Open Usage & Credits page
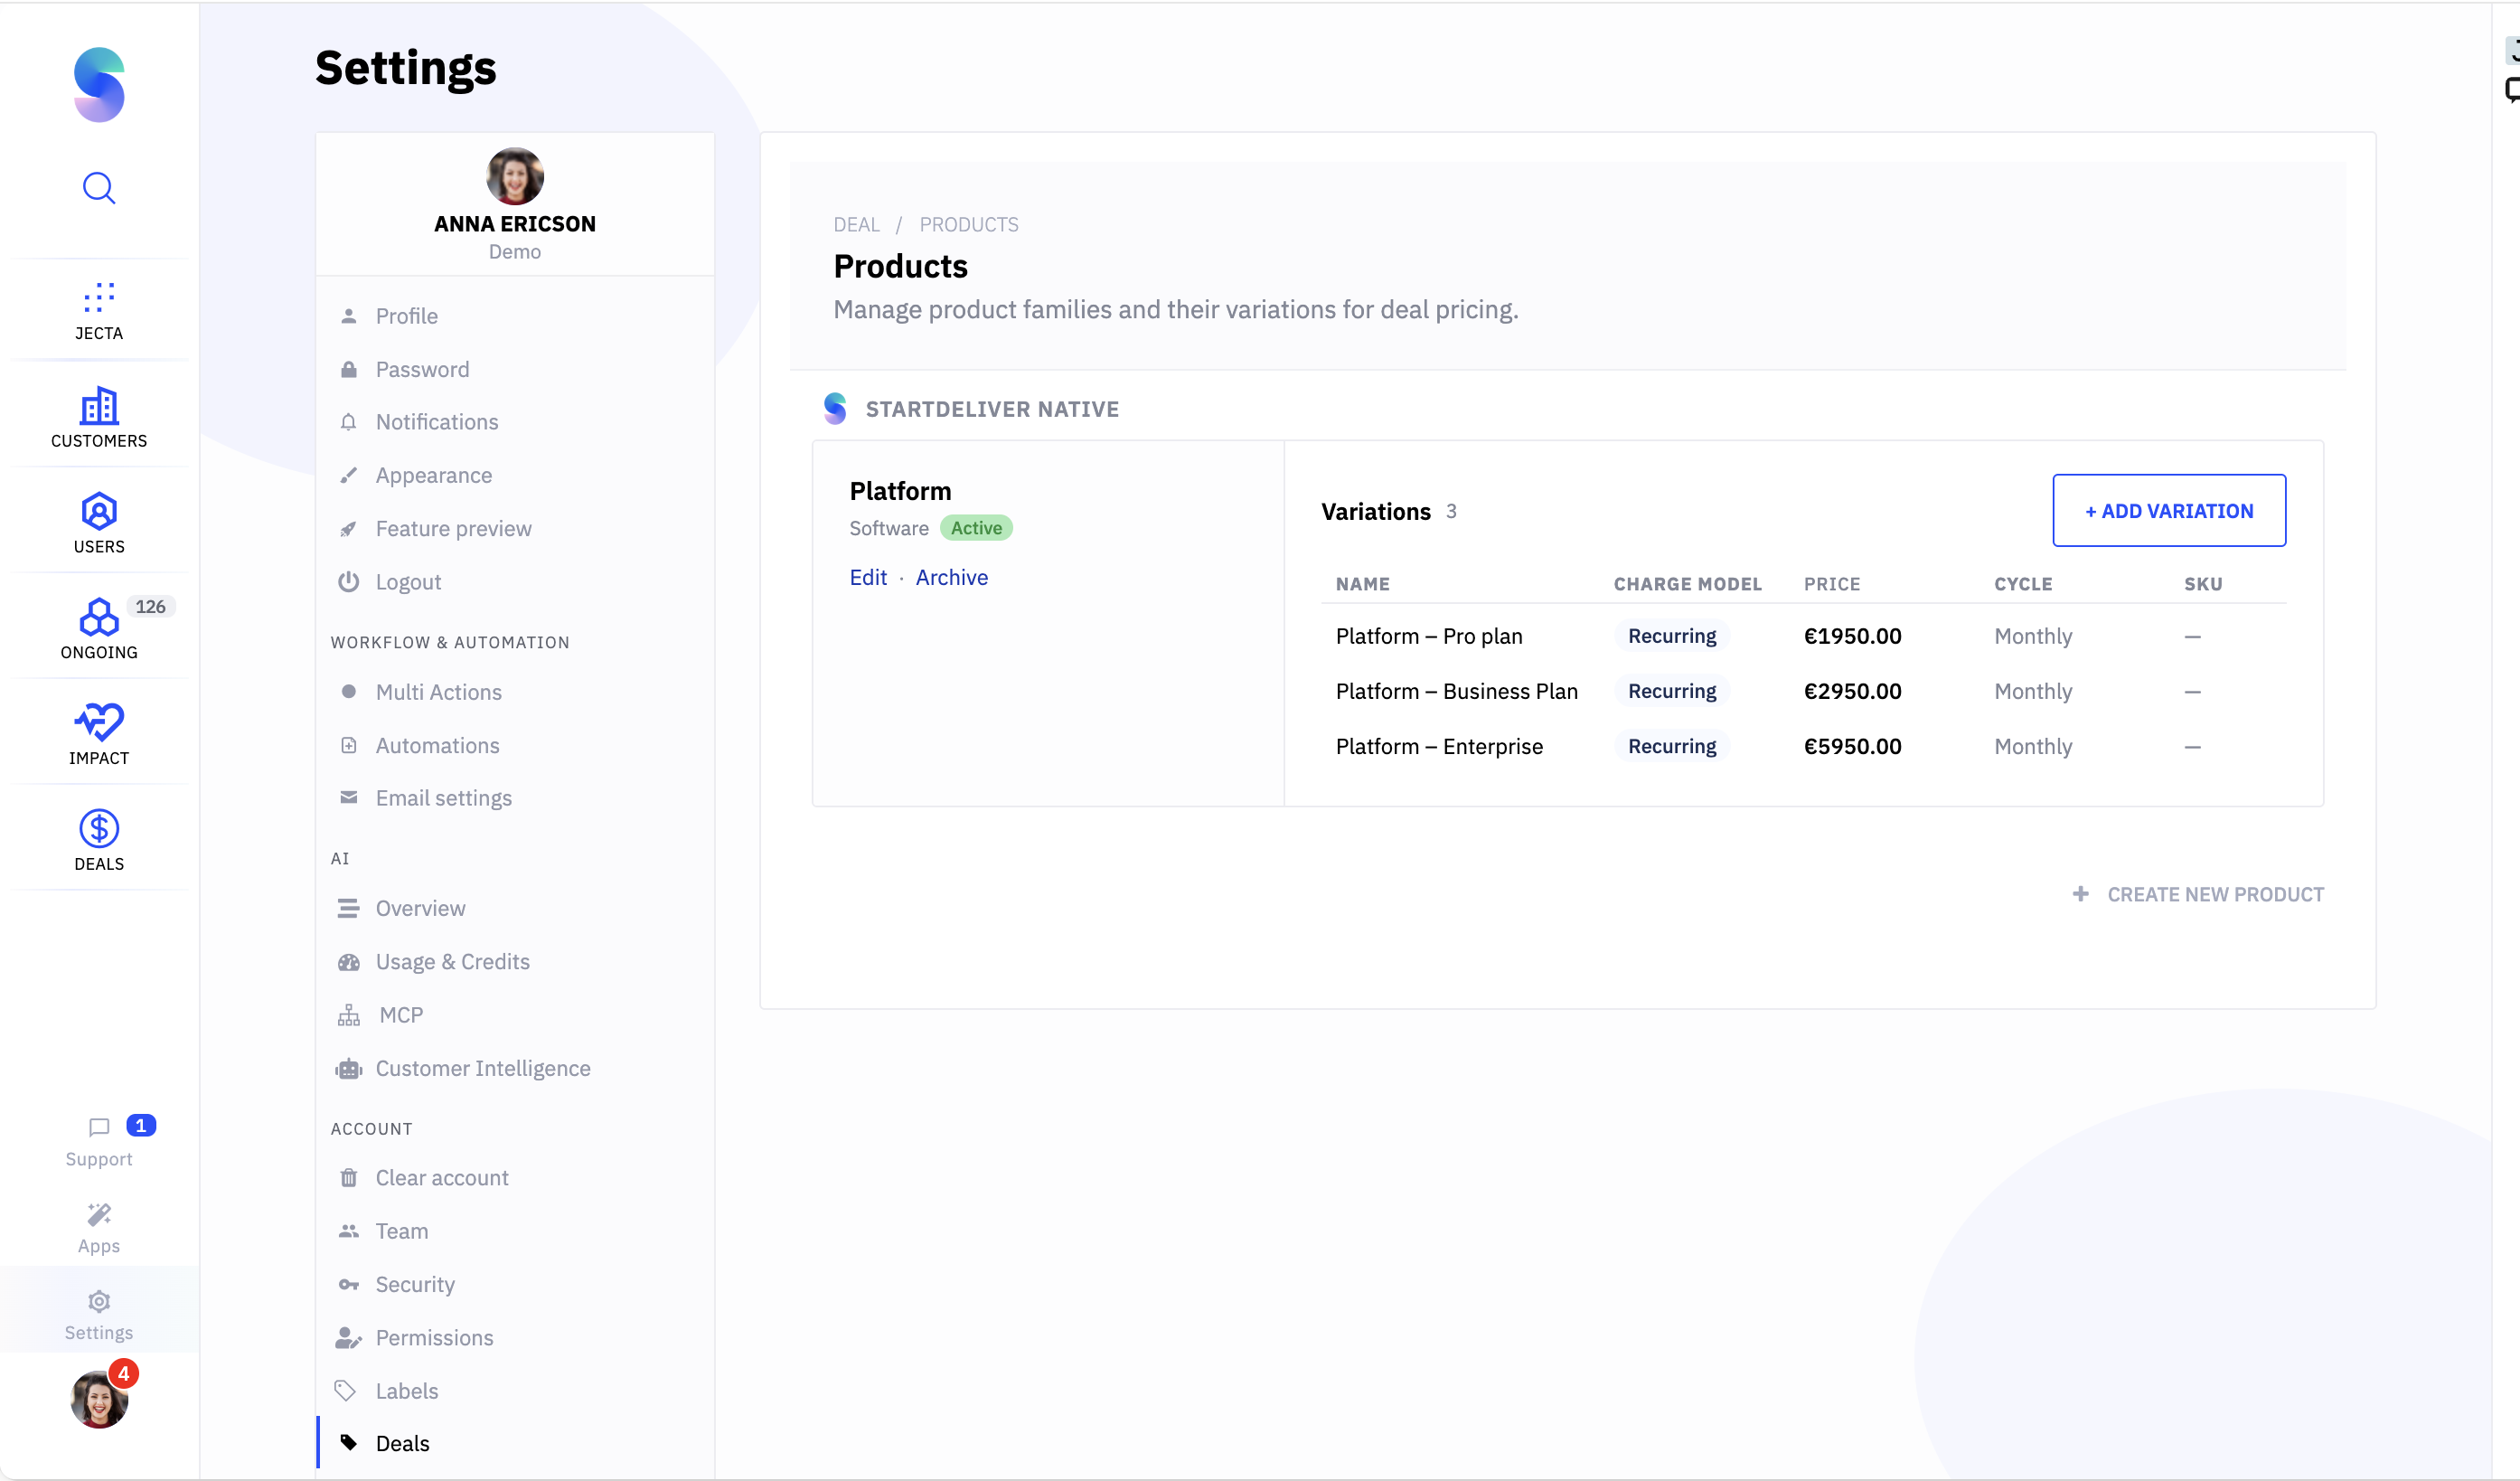 pos(452,961)
